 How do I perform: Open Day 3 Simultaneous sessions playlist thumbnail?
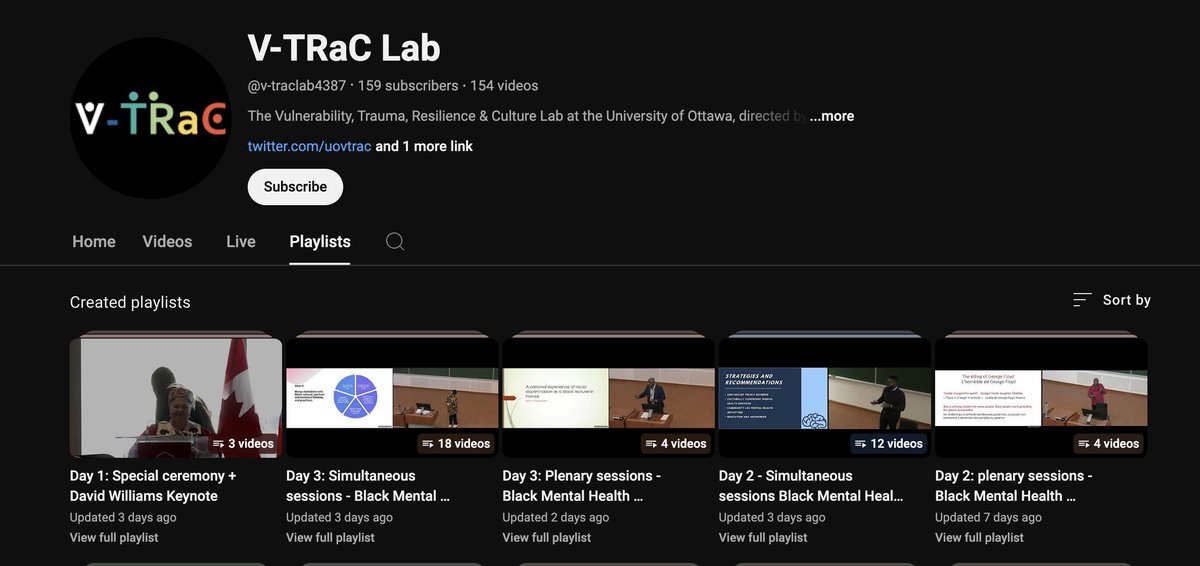click(392, 397)
